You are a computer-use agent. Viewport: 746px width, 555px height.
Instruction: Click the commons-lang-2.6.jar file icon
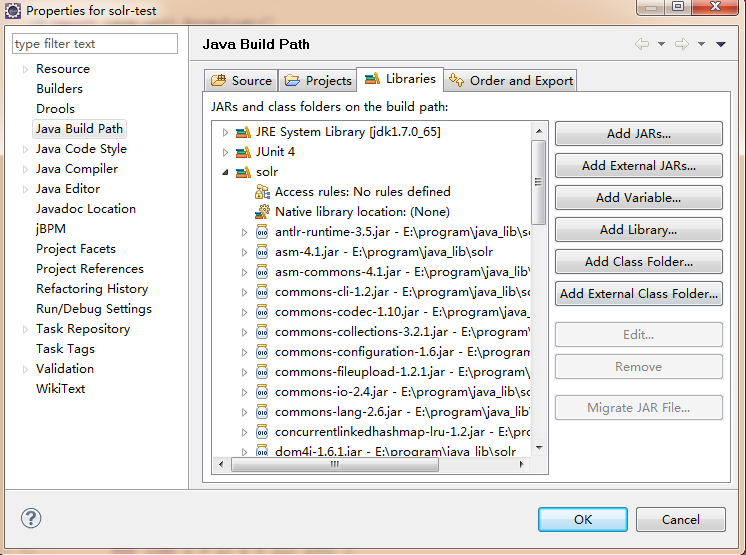point(262,412)
